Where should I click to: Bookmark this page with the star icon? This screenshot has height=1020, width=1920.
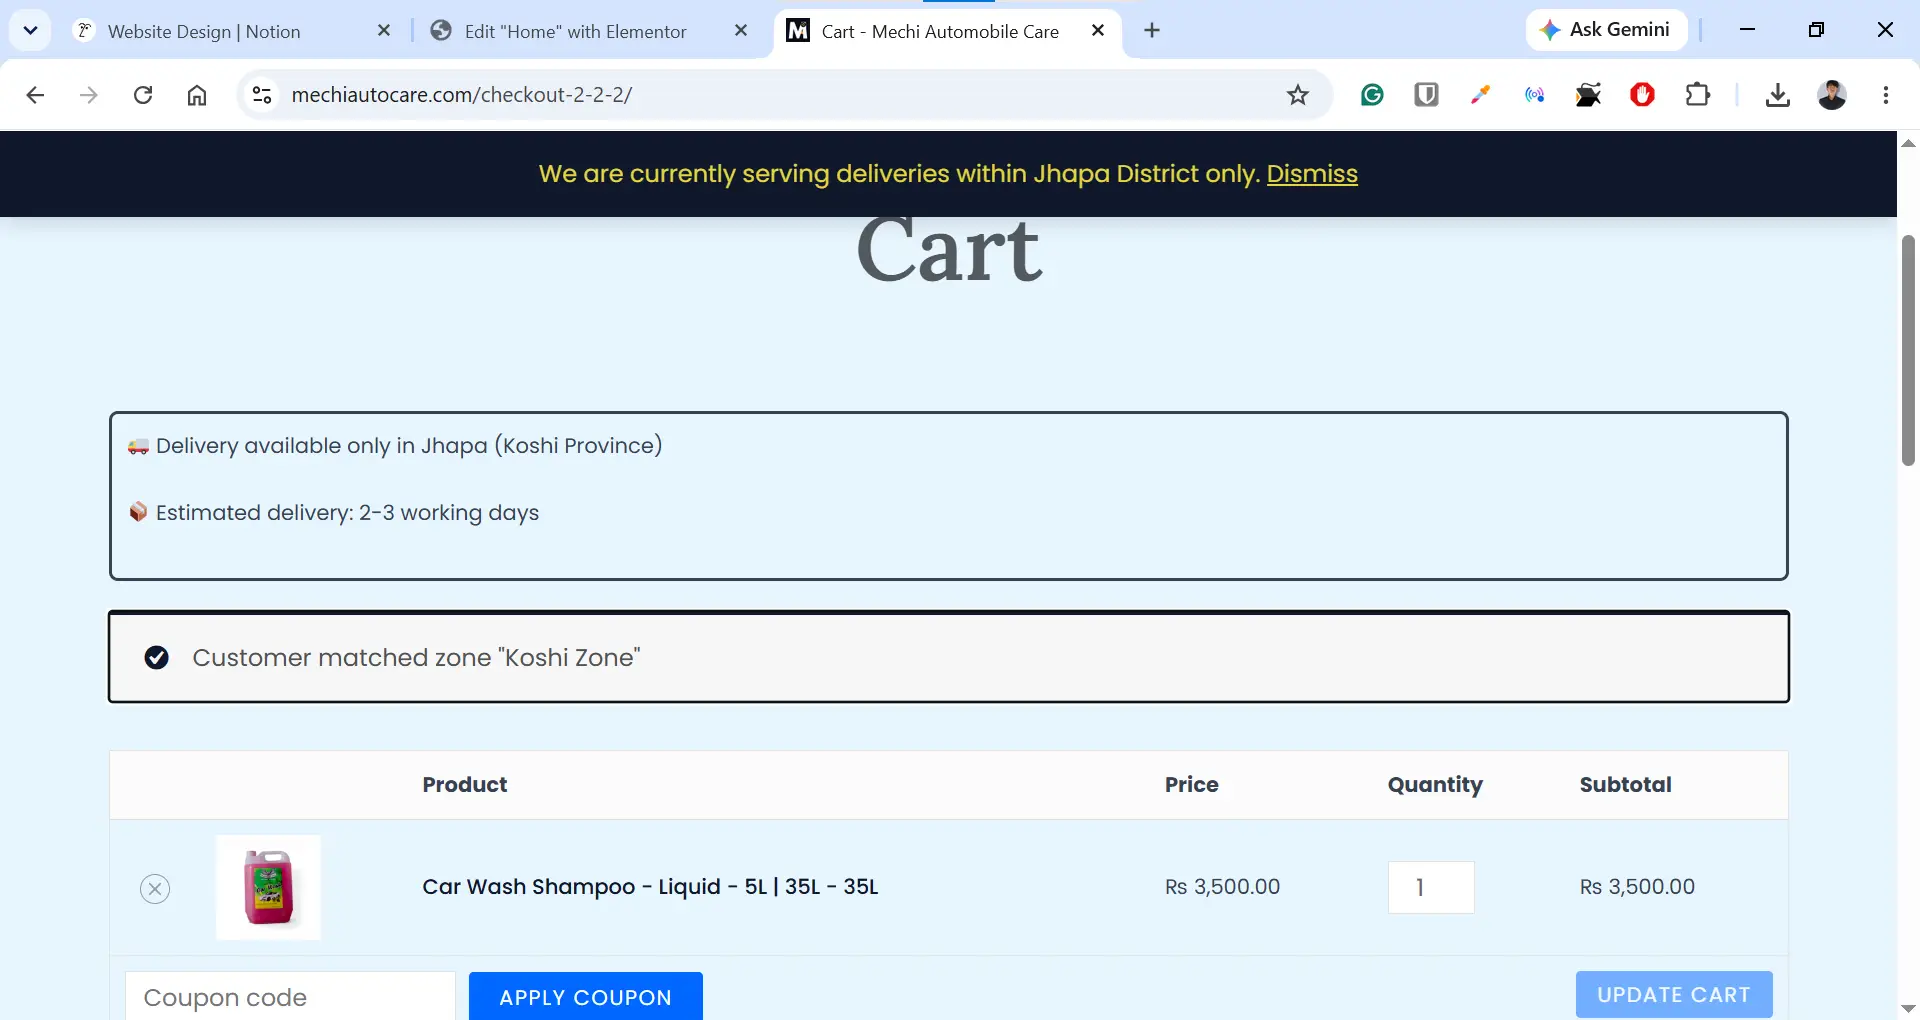point(1298,95)
